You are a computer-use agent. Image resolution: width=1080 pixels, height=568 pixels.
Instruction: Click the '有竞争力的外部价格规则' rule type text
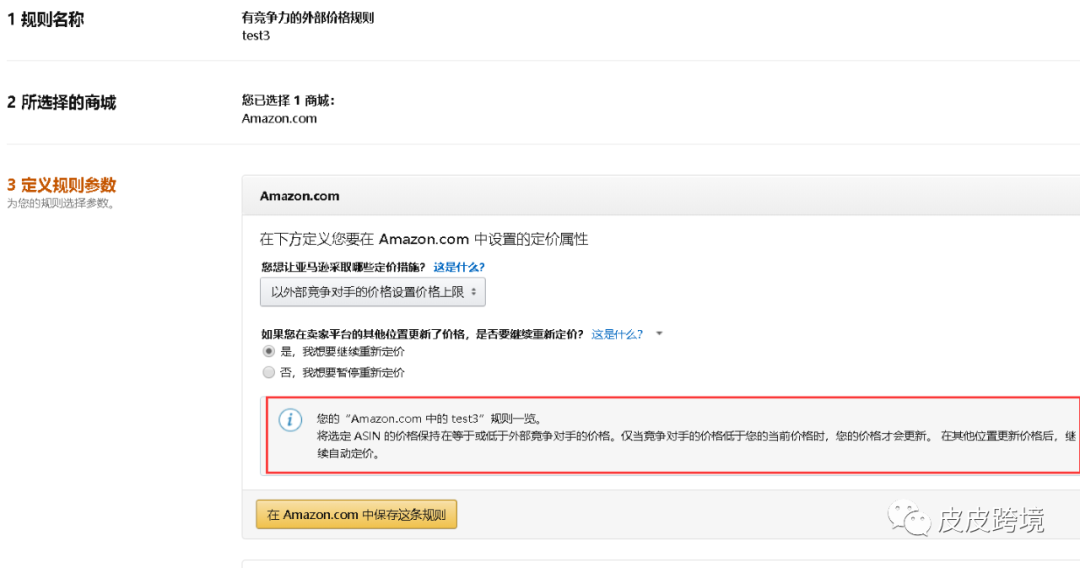(x=308, y=18)
